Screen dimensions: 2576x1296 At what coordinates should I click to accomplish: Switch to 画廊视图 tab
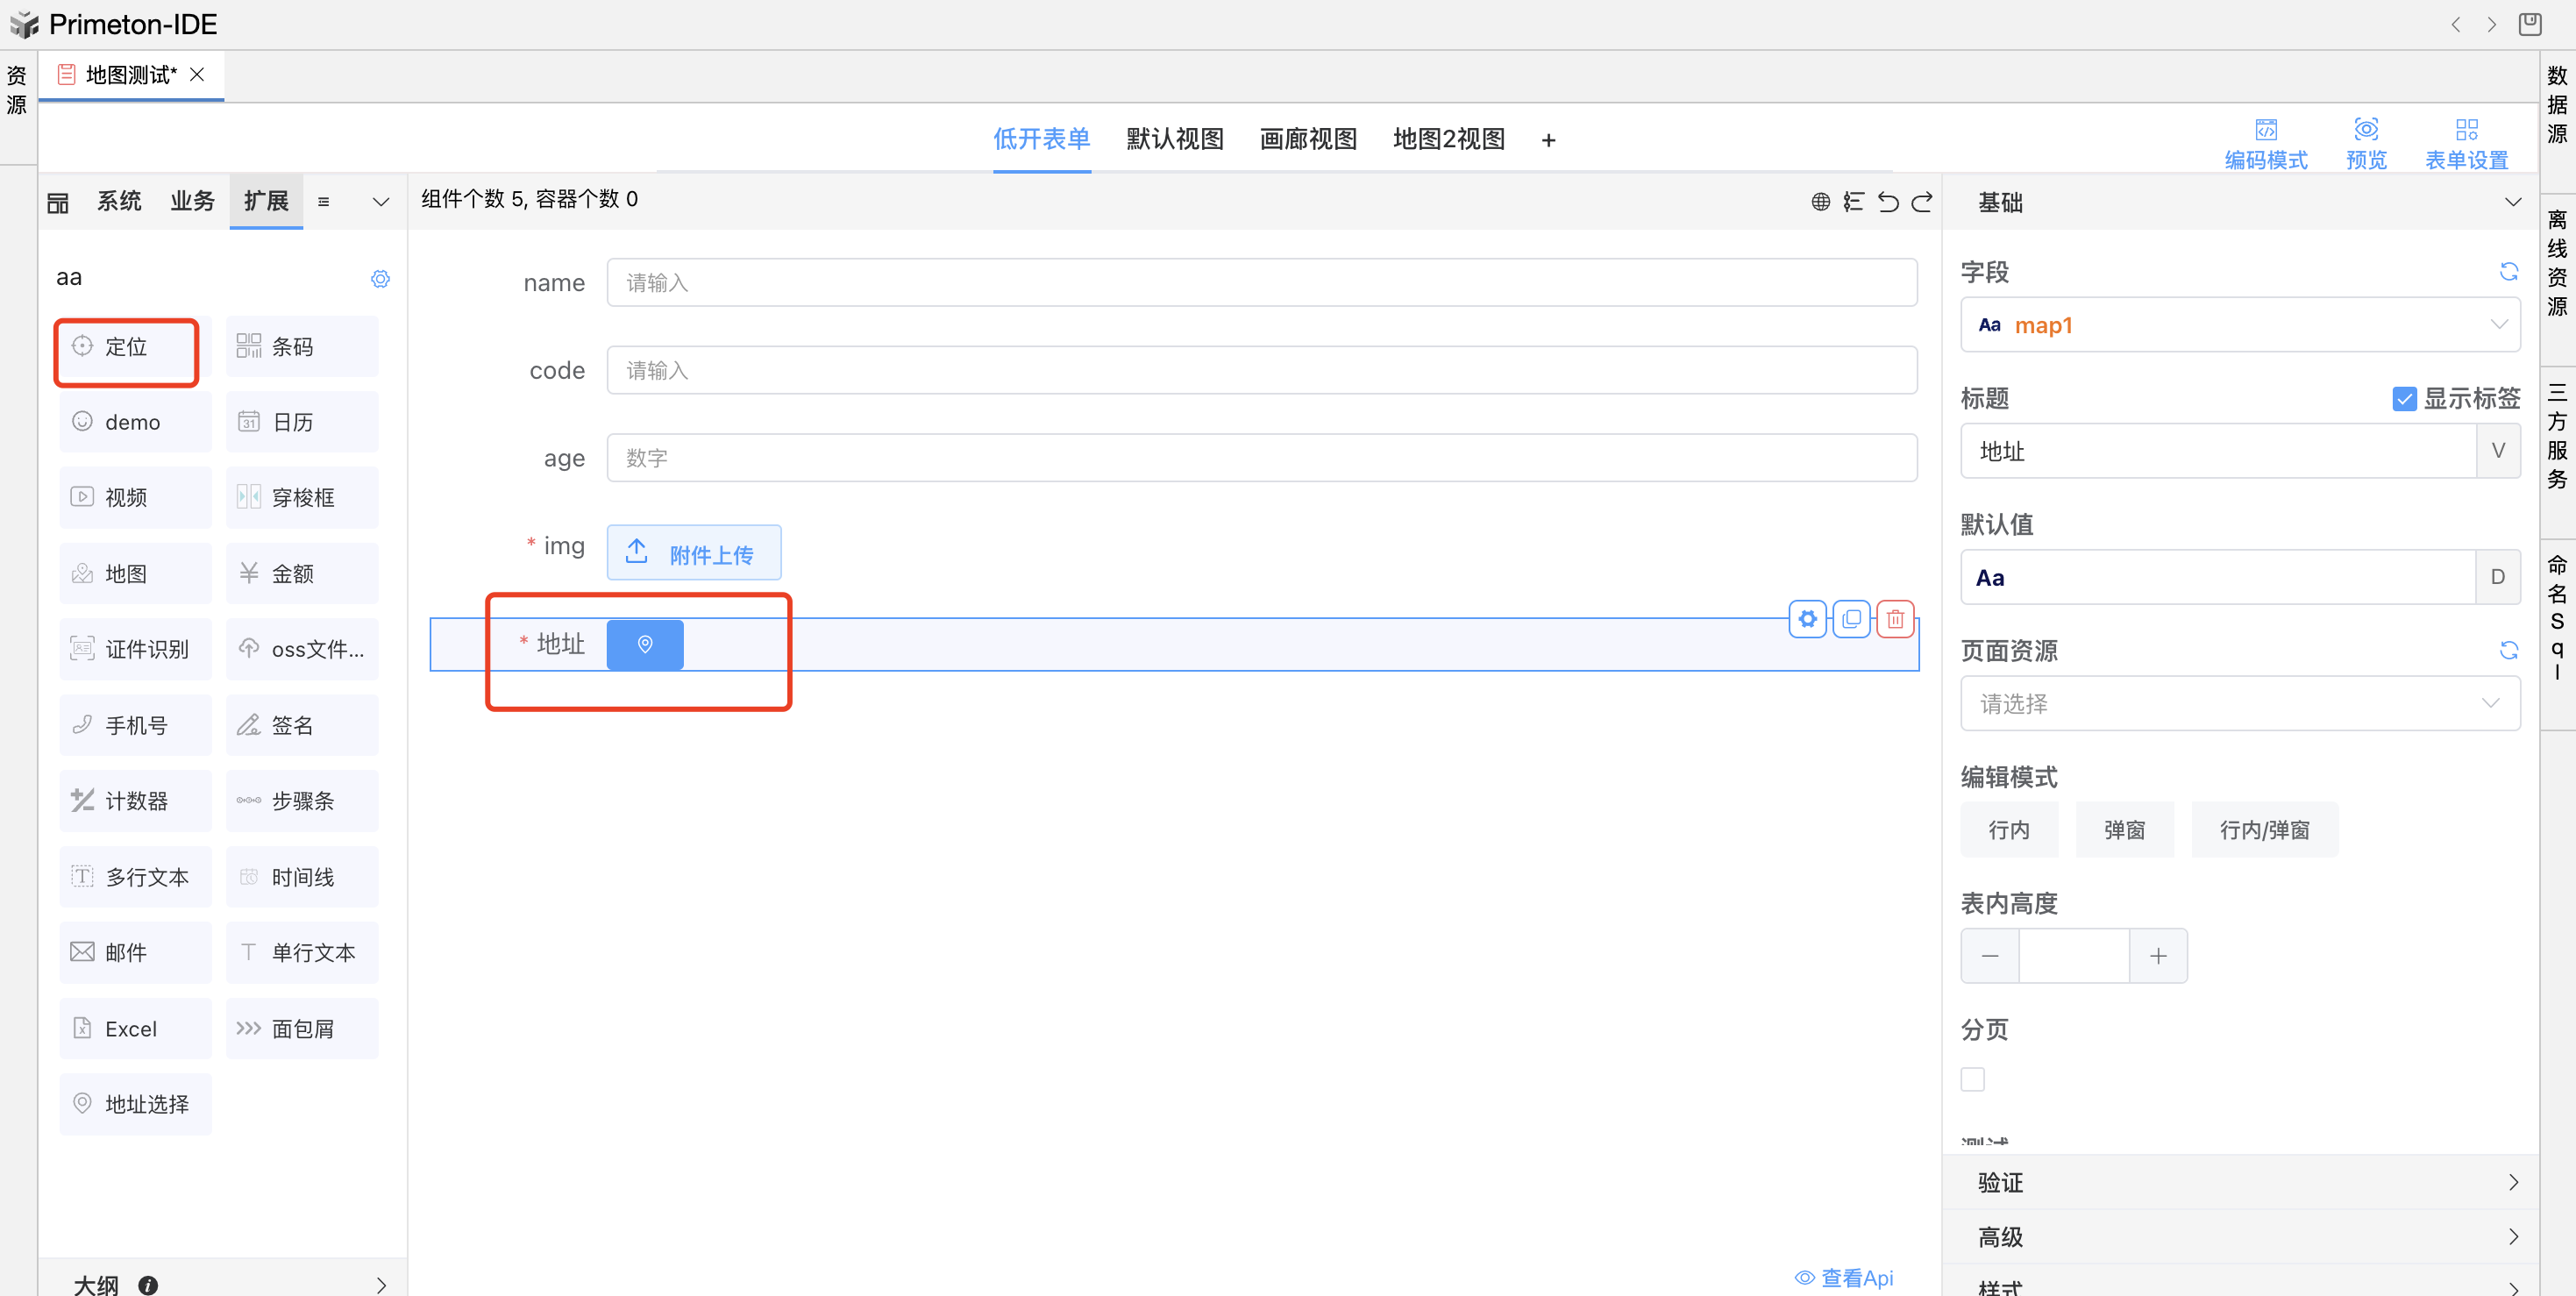point(1308,139)
